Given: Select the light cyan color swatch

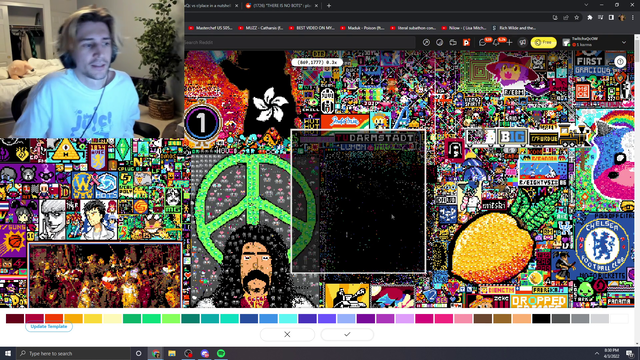Looking at the screenshot, I should pyautogui.click(x=288, y=318).
